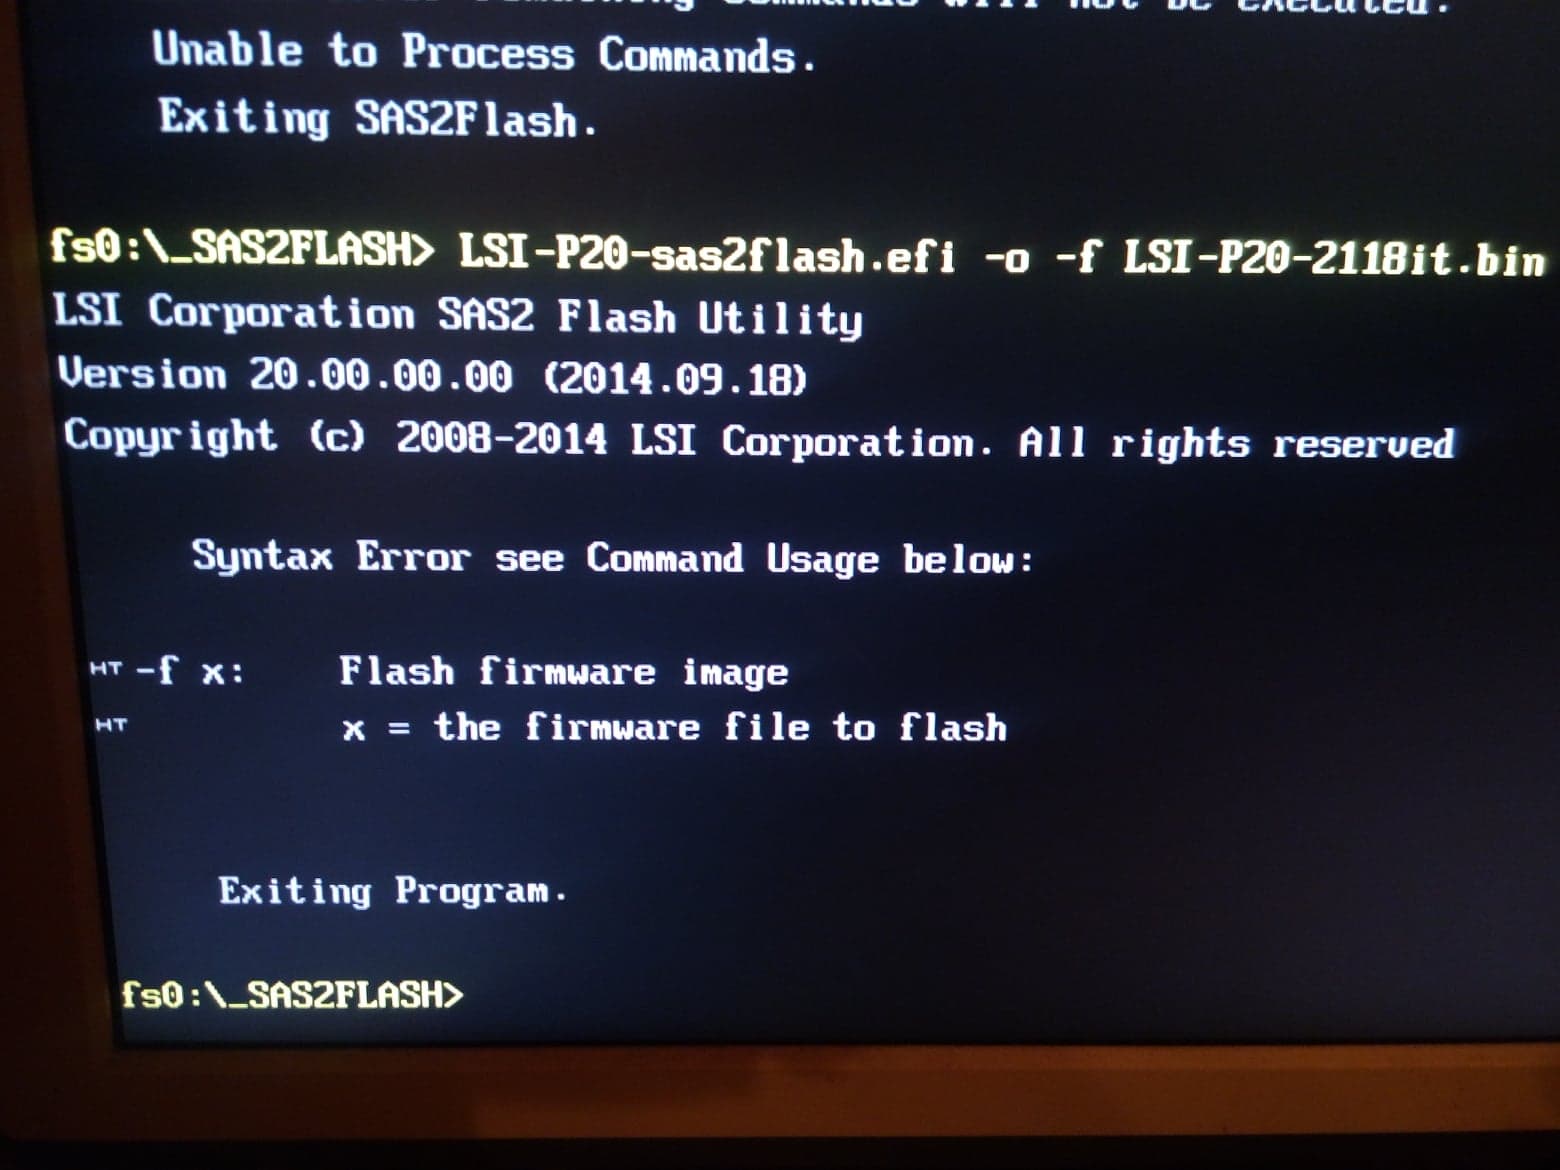
Task: Click the -o flag in command
Action: 1006,260
